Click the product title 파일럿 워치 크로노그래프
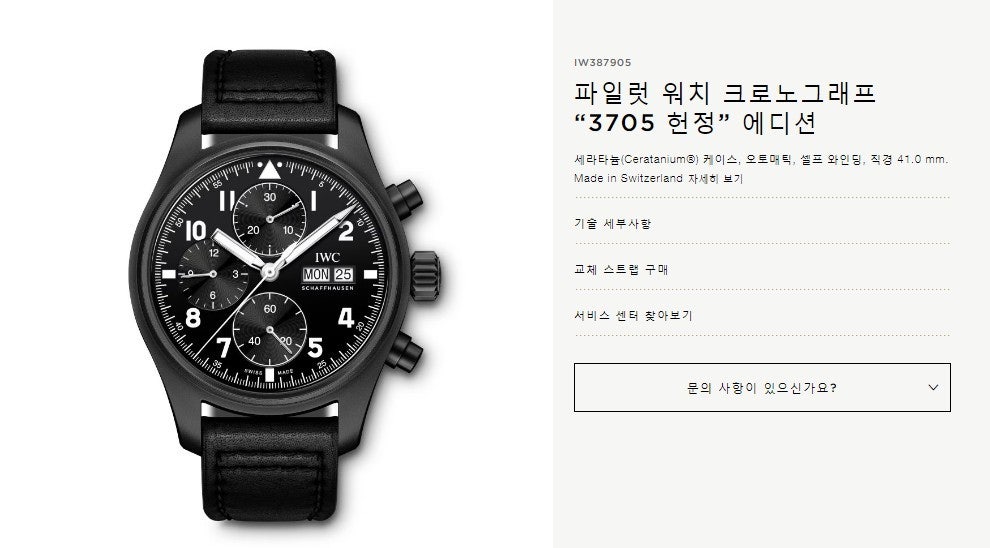This screenshot has width=990, height=548. (725, 93)
